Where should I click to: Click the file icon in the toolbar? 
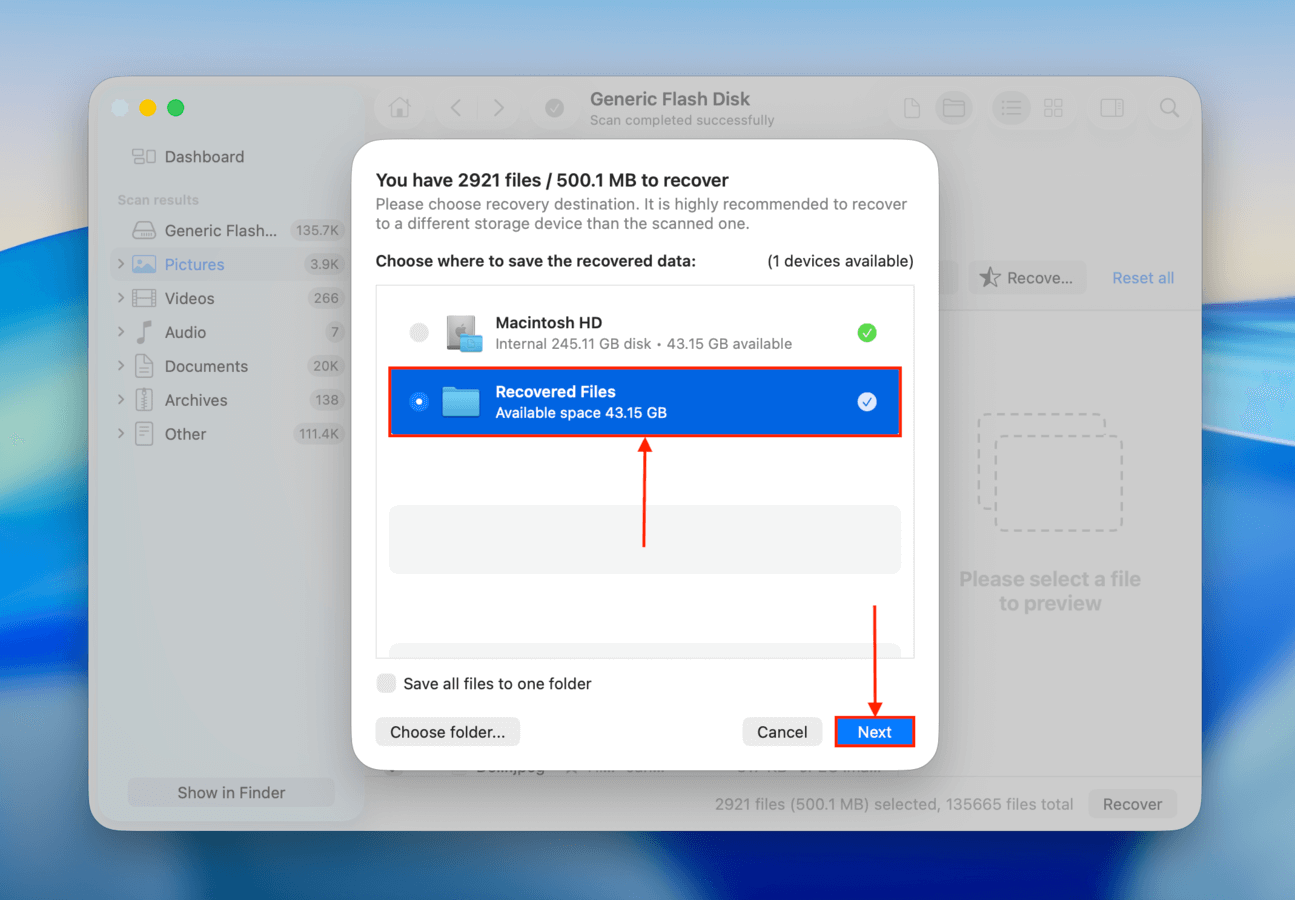(x=911, y=108)
